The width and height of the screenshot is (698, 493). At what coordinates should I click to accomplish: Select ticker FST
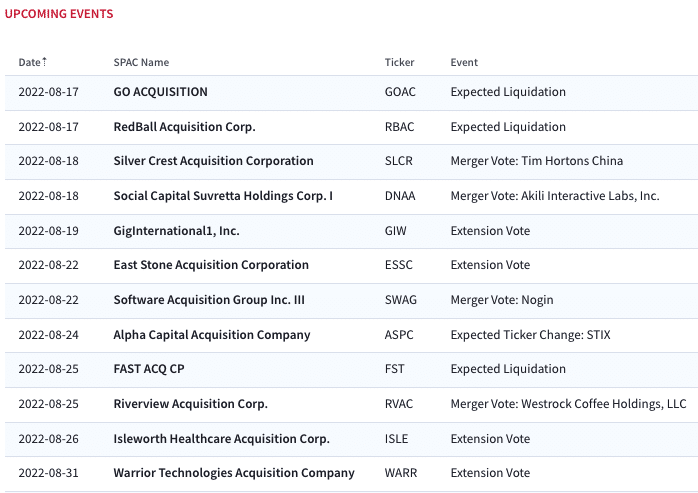coord(394,369)
